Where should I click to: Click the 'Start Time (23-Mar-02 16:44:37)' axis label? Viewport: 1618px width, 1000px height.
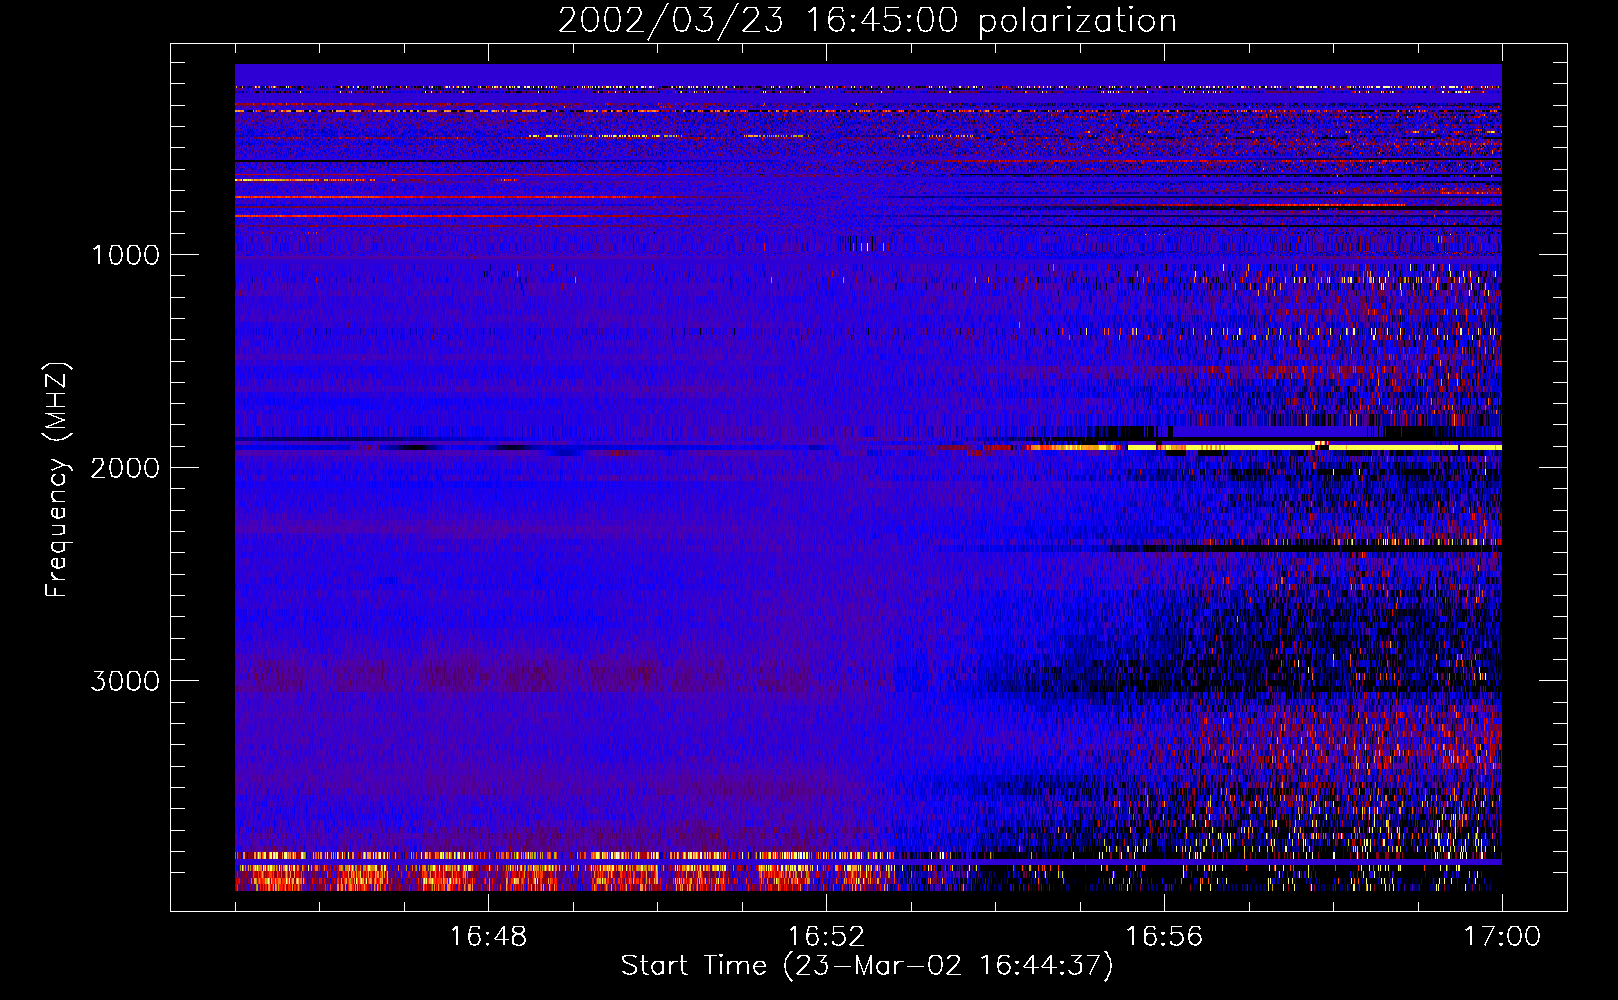(867, 966)
